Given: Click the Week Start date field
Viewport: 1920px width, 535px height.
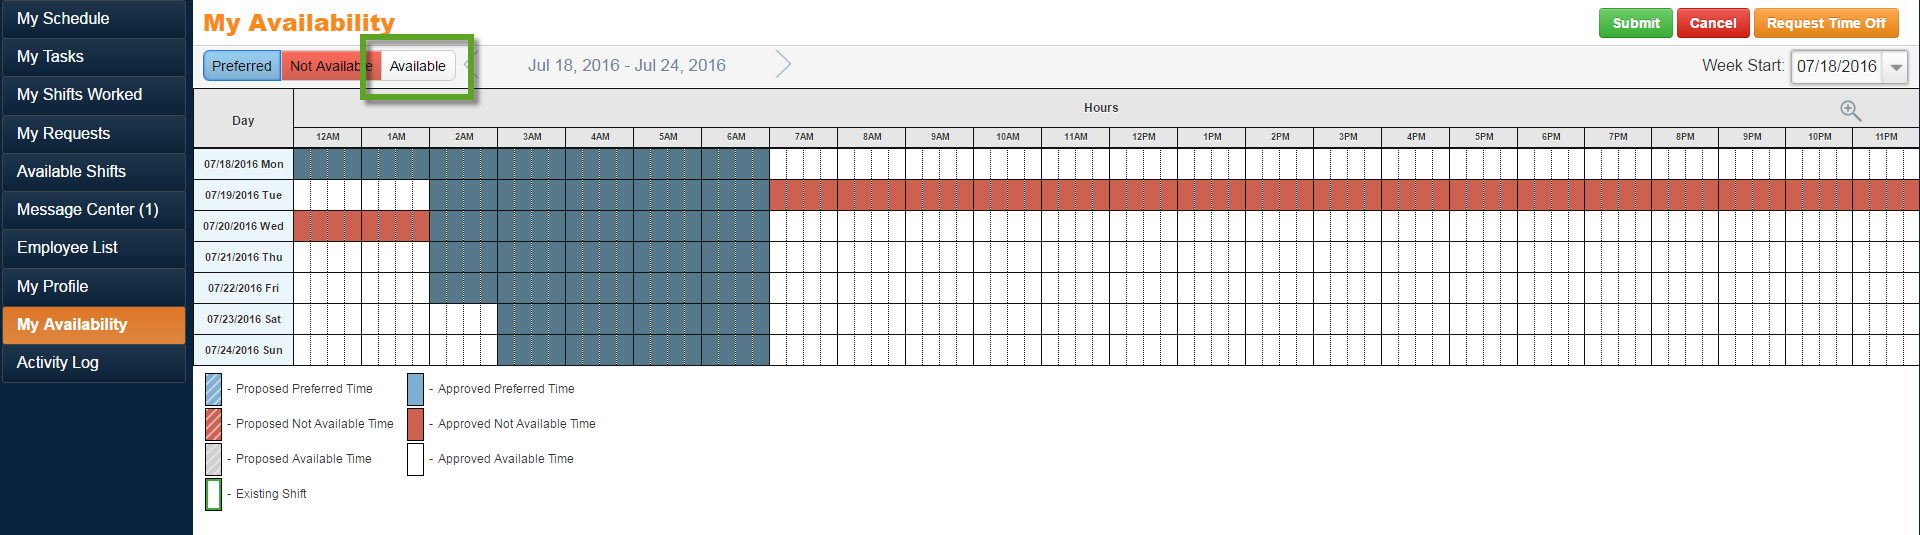Looking at the screenshot, I should pyautogui.click(x=1837, y=67).
